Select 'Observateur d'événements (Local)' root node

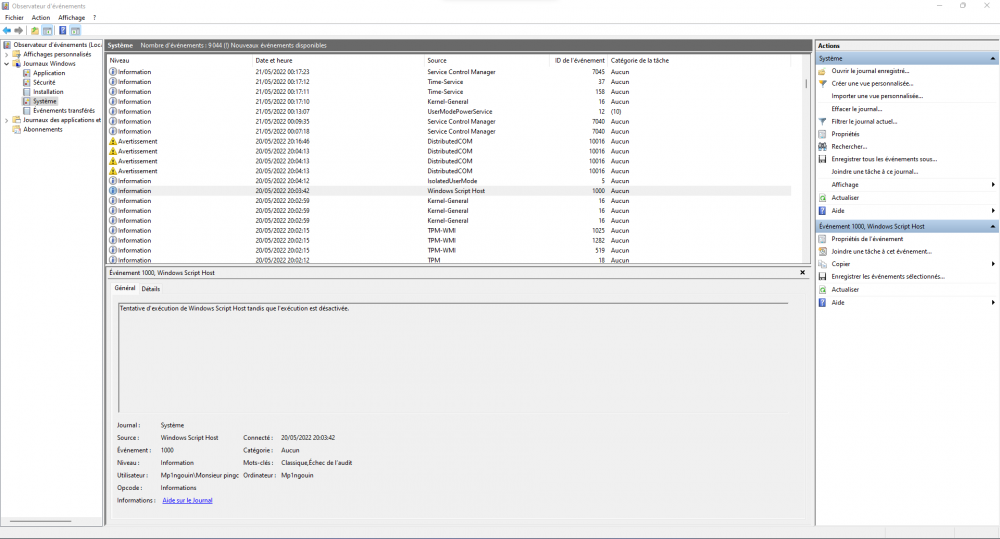tap(57, 45)
